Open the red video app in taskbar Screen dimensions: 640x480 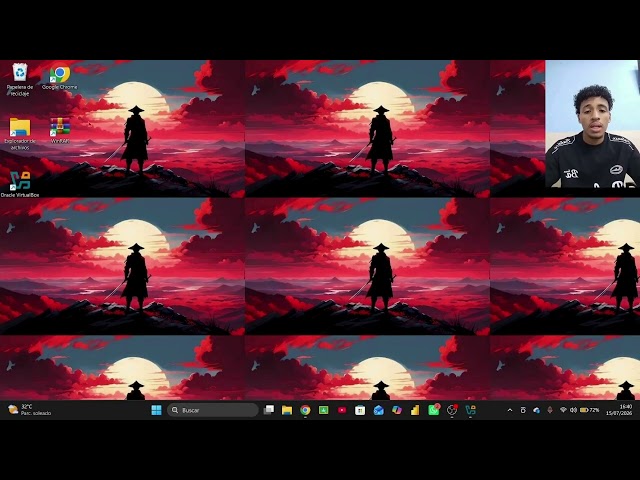[x=342, y=410]
